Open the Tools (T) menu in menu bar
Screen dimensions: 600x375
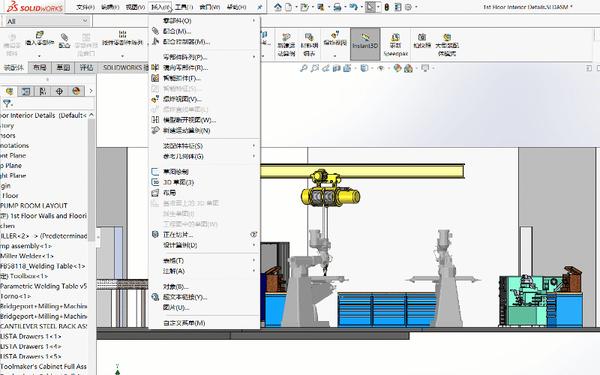pyautogui.click(x=184, y=7)
